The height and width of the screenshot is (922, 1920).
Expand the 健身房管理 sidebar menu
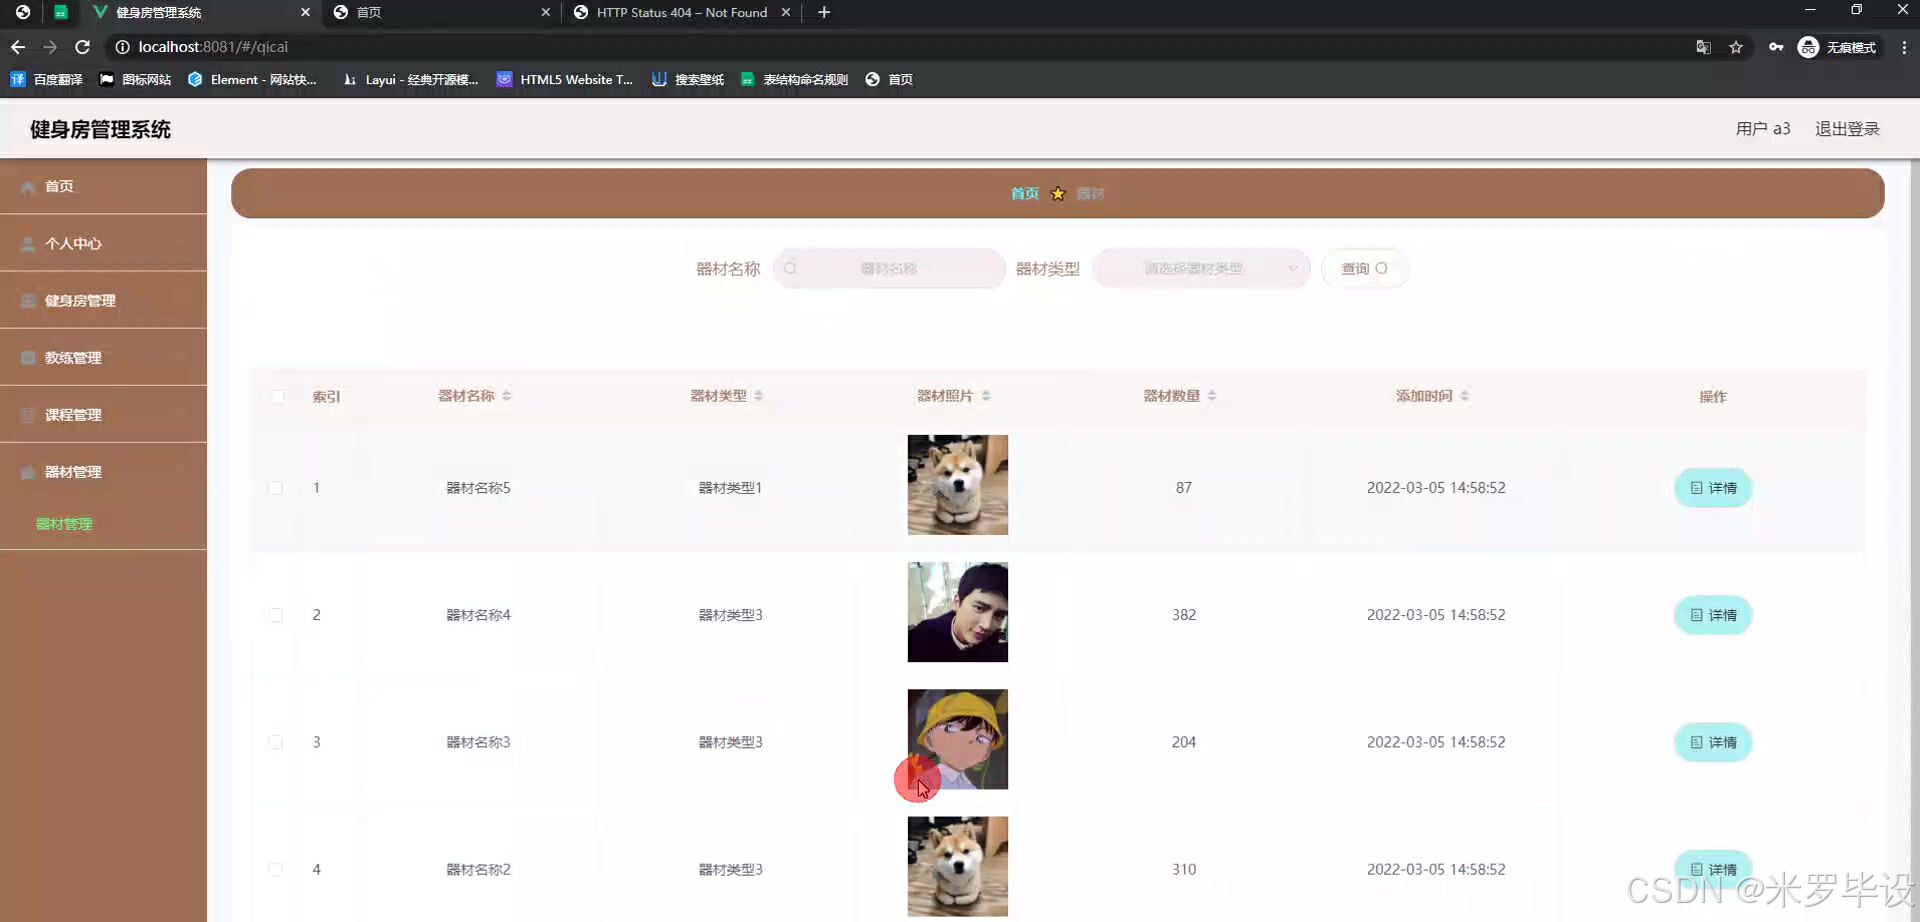tap(103, 300)
